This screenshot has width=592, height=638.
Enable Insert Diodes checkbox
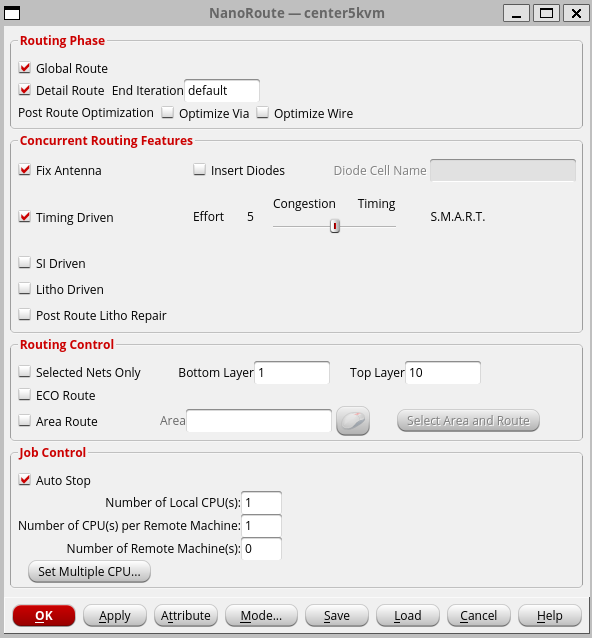click(199, 170)
